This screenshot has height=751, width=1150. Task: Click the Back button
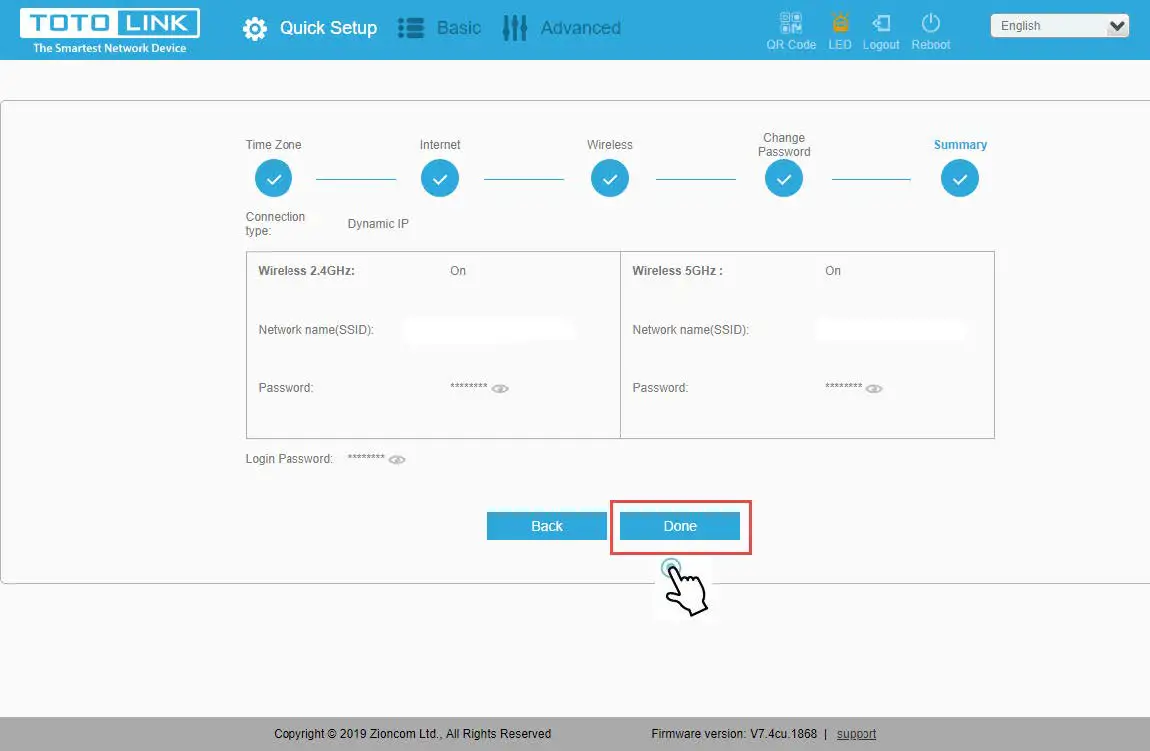pos(546,526)
